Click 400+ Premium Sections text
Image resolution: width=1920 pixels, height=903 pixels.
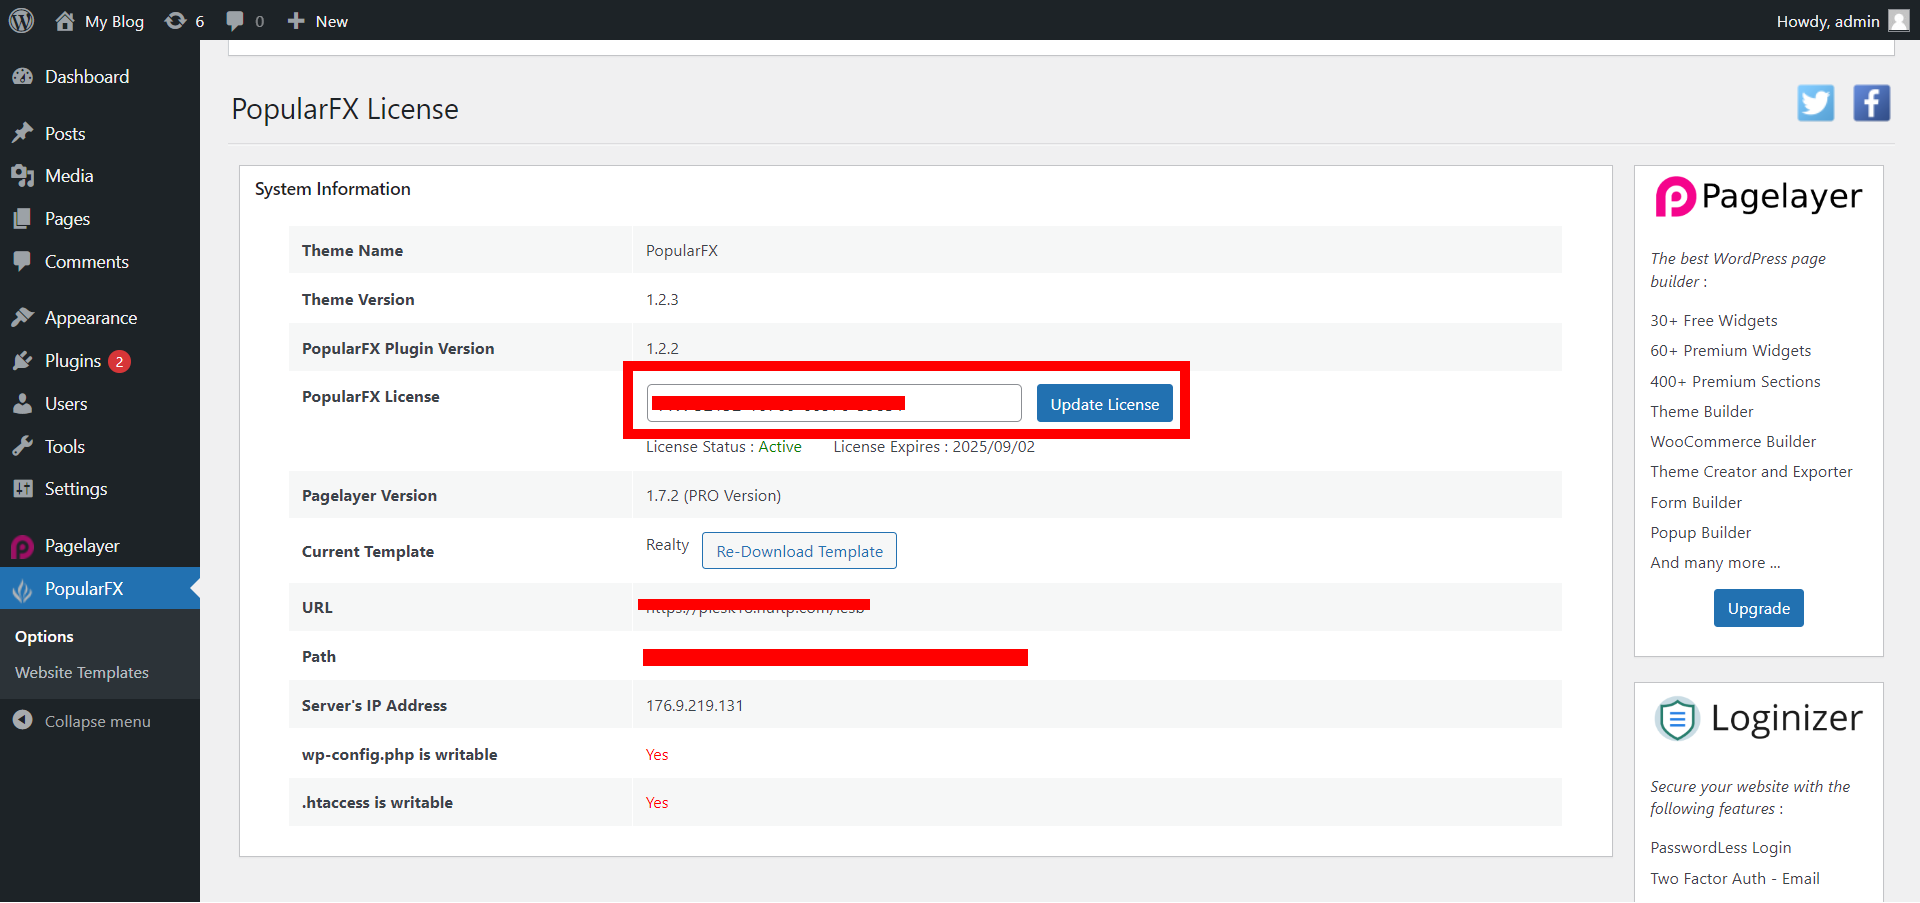click(1735, 382)
